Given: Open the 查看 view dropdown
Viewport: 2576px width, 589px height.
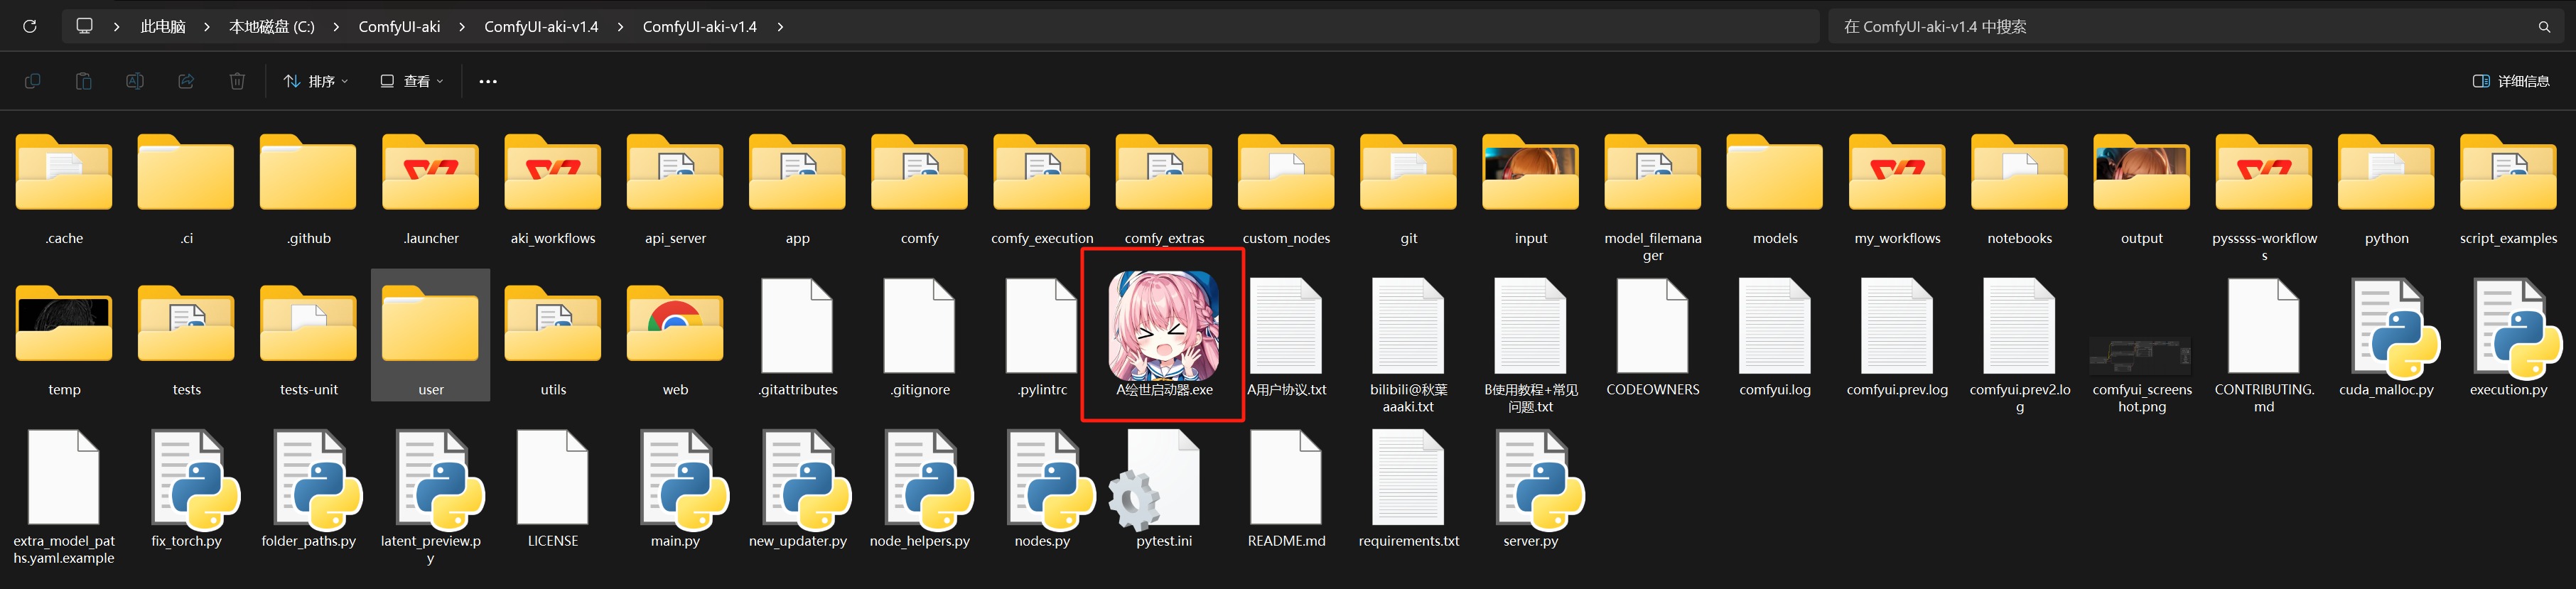Looking at the screenshot, I should point(411,81).
